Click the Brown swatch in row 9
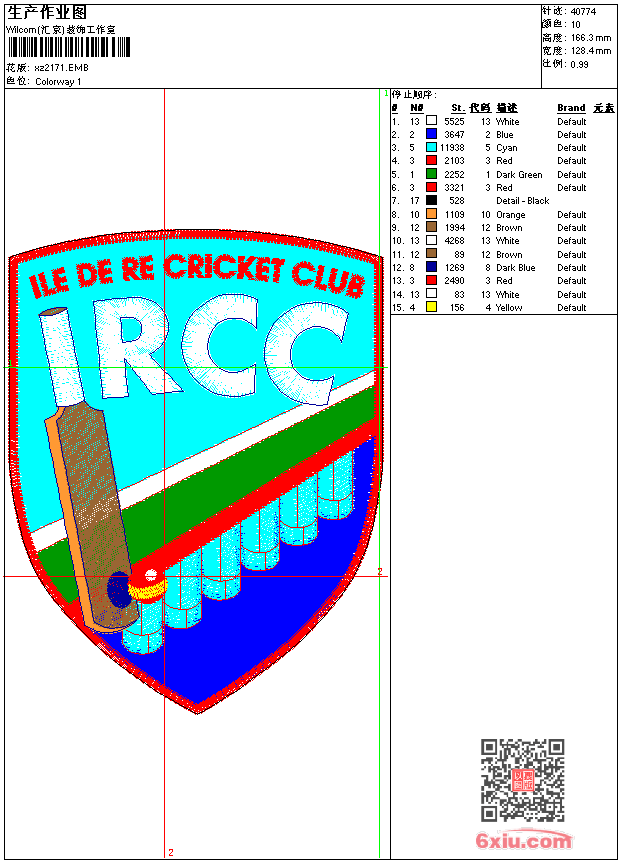The width and height of the screenshot is (620, 860). (432, 227)
